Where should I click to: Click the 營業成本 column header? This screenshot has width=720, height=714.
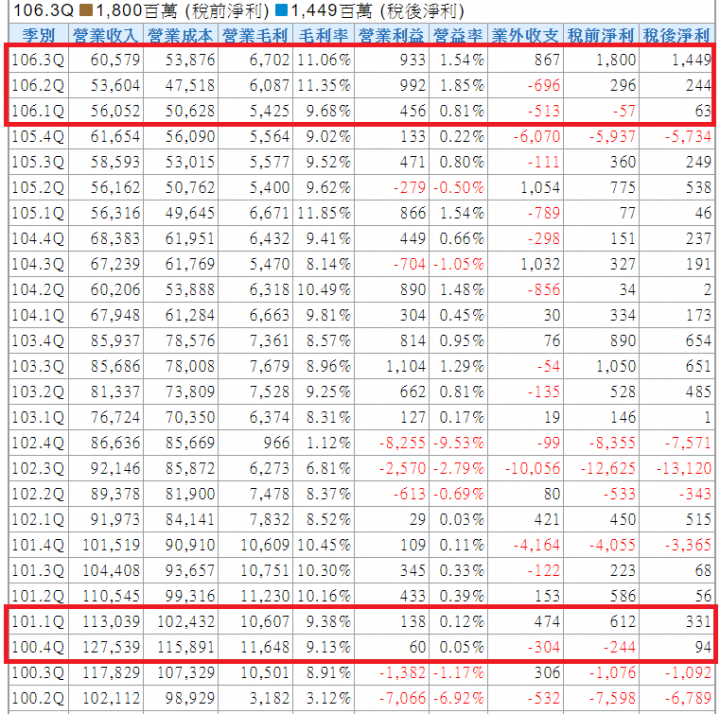[x=180, y=35]
